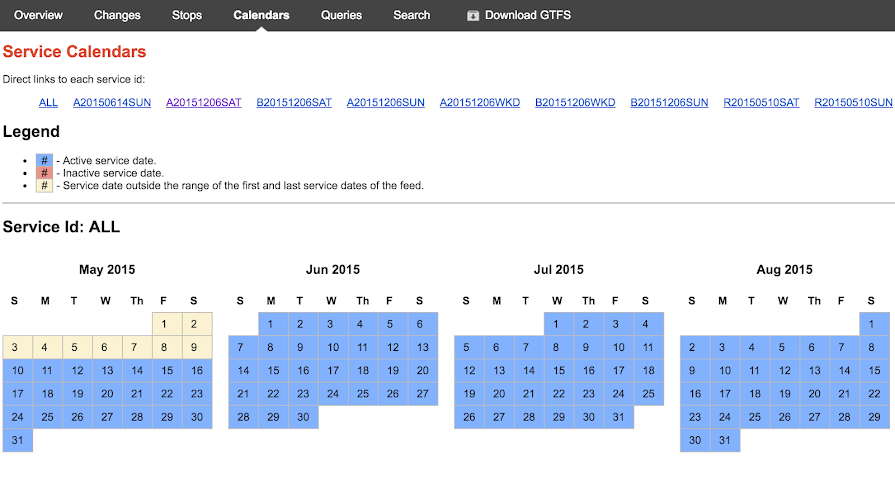Image resolution: width=895 pixels, height=478 pixels.
Task: Select August 31 in the Aug 2015 calendar
Action: click(x=725, y=440)
